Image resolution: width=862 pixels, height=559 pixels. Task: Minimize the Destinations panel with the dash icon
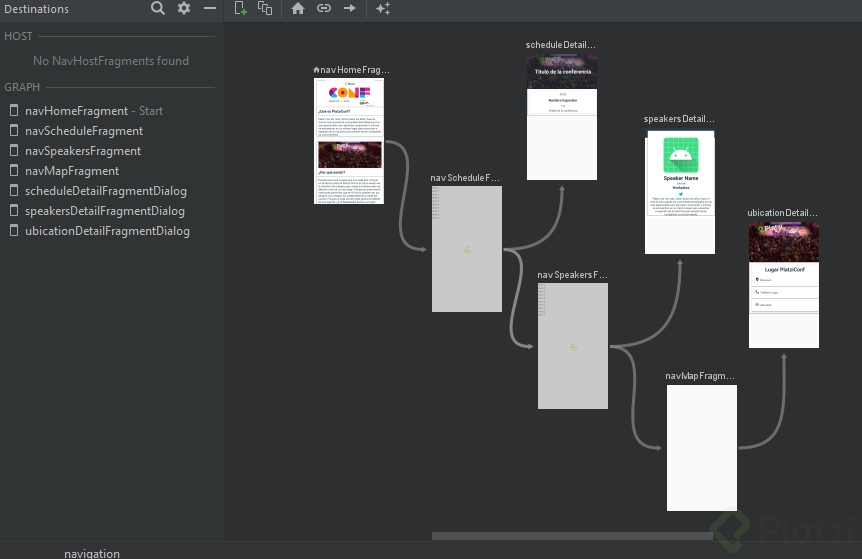coord(210,8)
